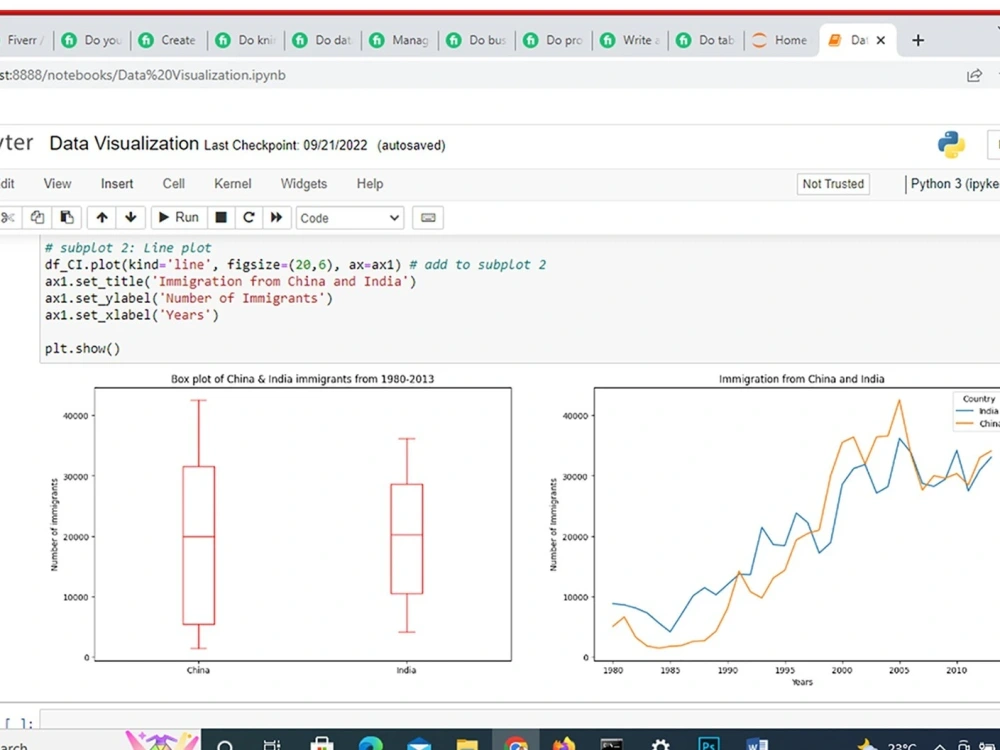The height and width of the screenshot is (750, 1000).
Task: Restart kernel and run all cells icon
Action: pos(277,217)
